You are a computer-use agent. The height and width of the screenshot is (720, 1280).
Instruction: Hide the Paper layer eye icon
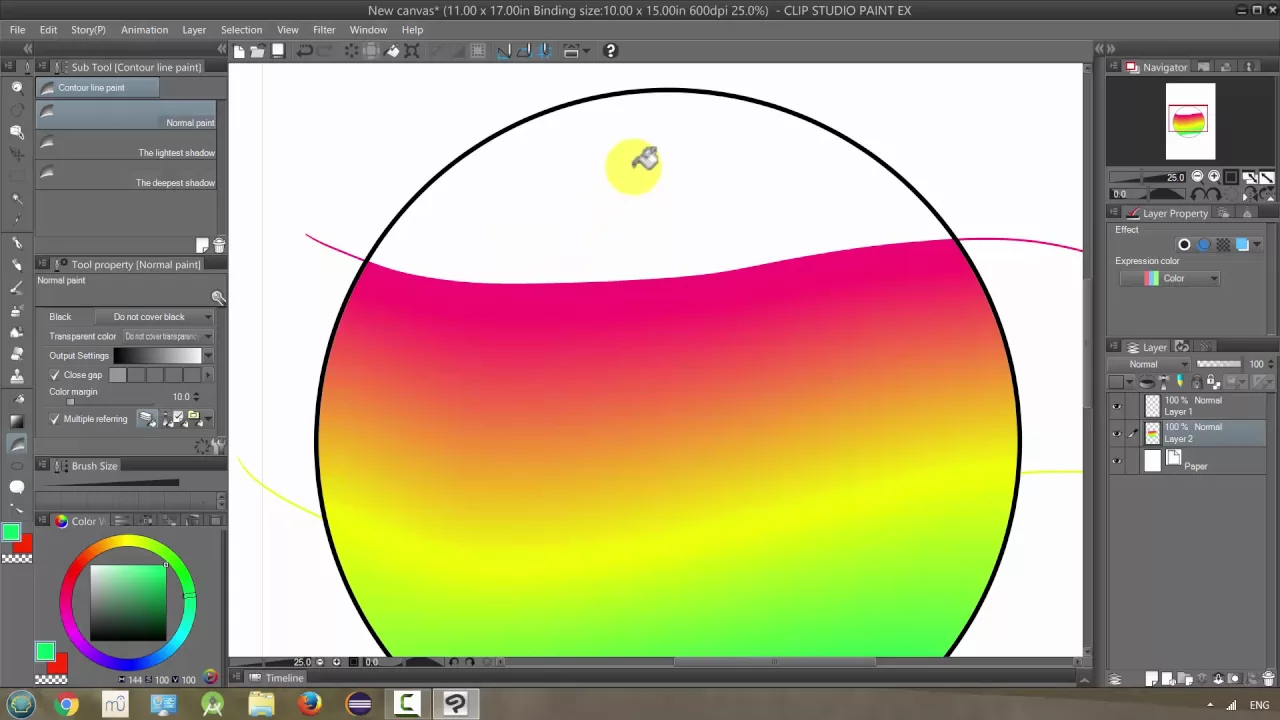pyautogui.click(x=1116, y=461)
